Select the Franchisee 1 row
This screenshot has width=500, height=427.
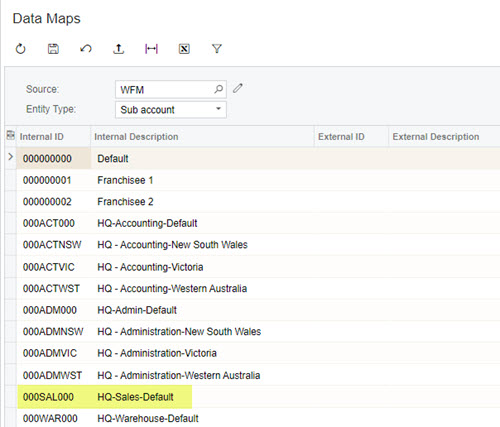(258, 180)
